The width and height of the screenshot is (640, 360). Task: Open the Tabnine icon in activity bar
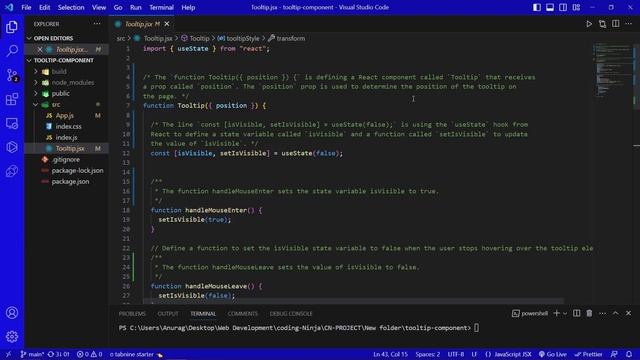(12, 171)
